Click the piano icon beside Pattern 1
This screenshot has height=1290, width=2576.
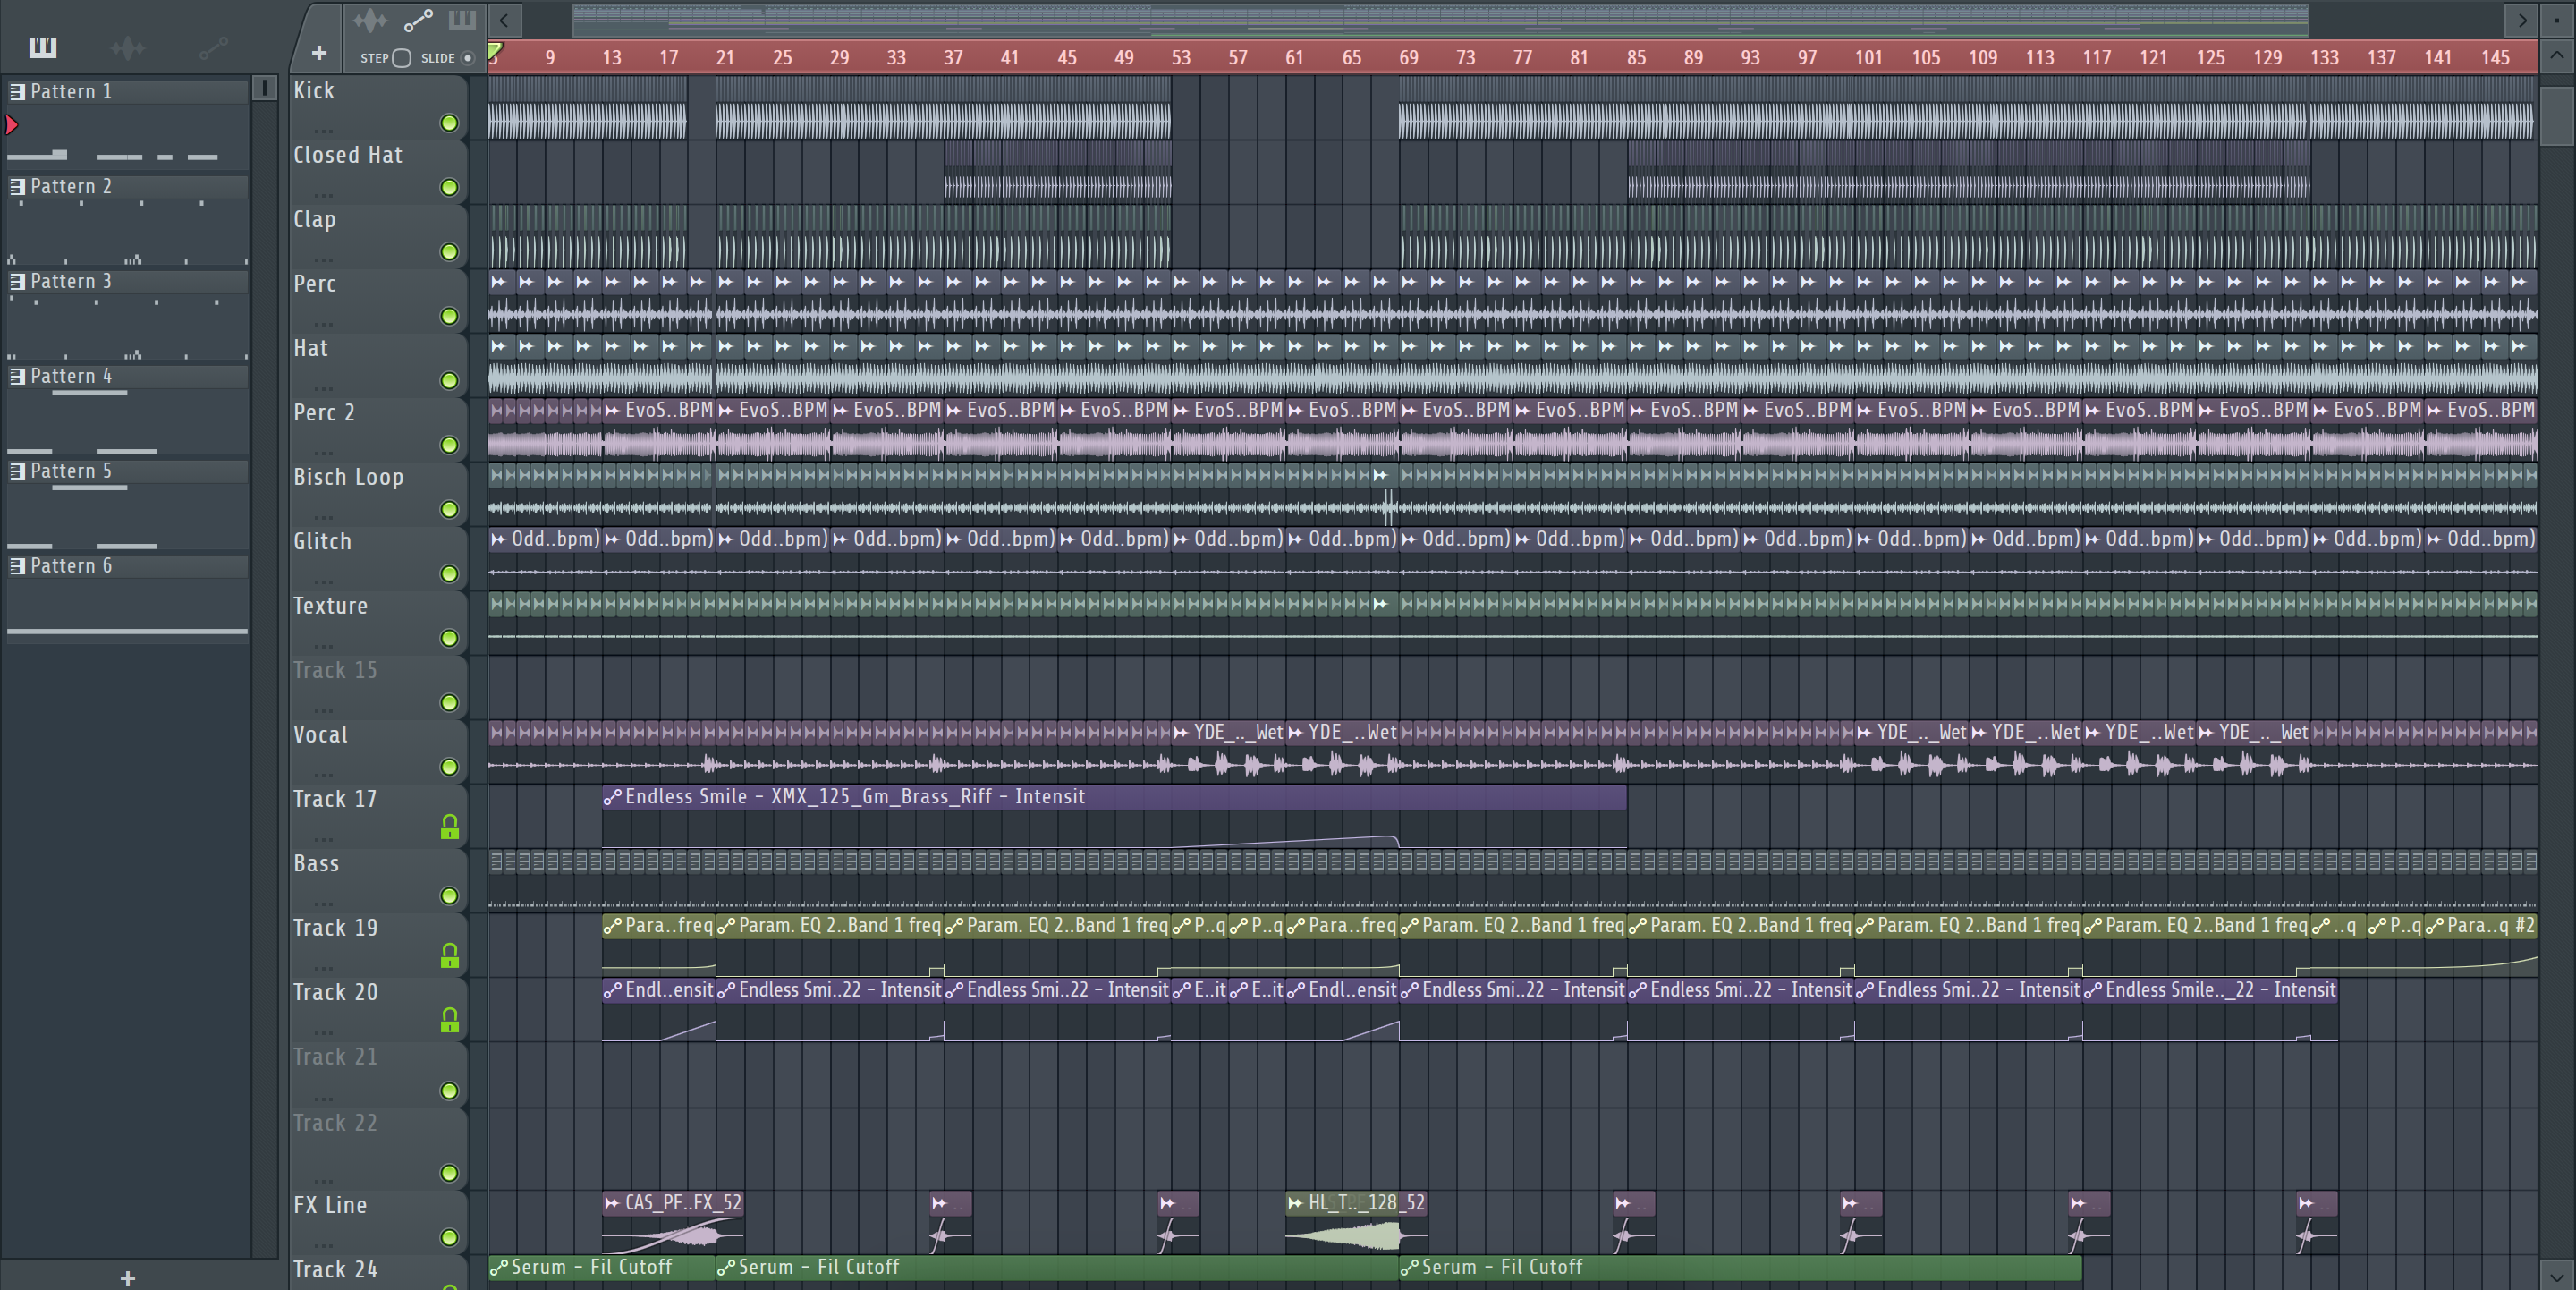(x=17, y=92)
